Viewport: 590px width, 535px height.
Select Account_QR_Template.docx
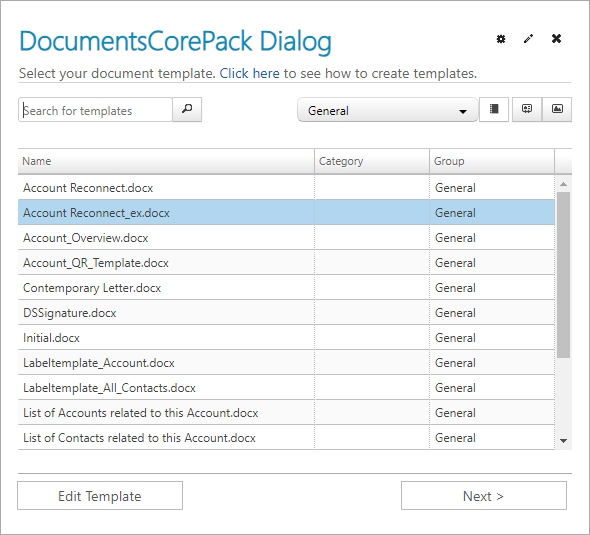pos(286,263)
